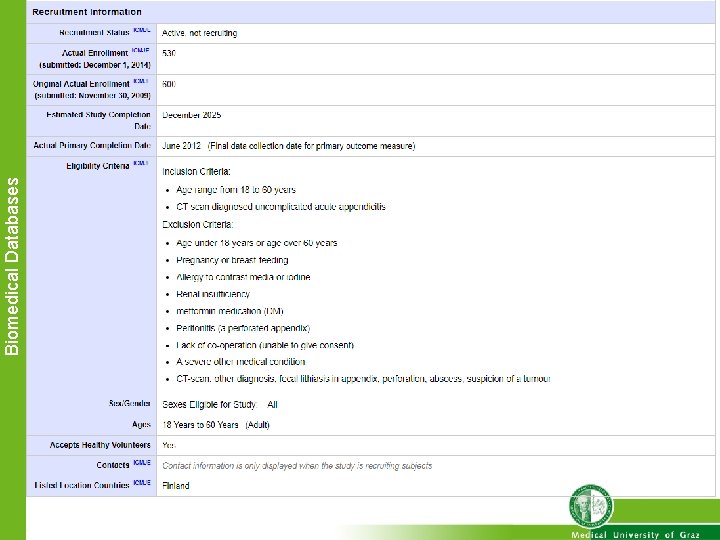Click 'Accepts Healthy Volunteers' row label

coord(100,445)
